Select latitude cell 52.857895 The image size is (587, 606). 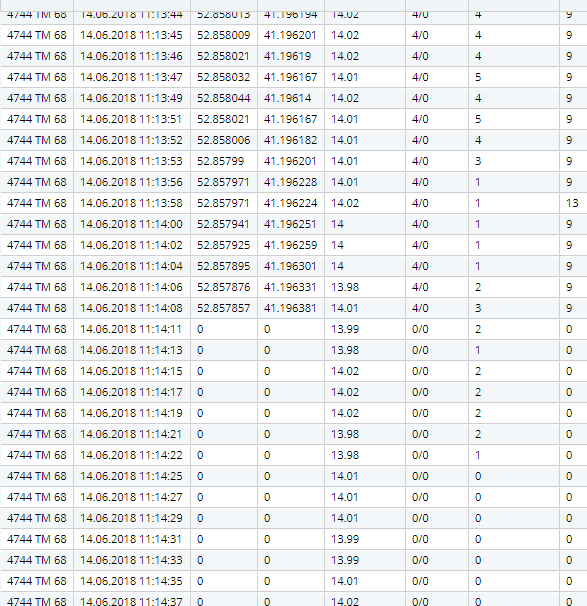click(223, 266)
